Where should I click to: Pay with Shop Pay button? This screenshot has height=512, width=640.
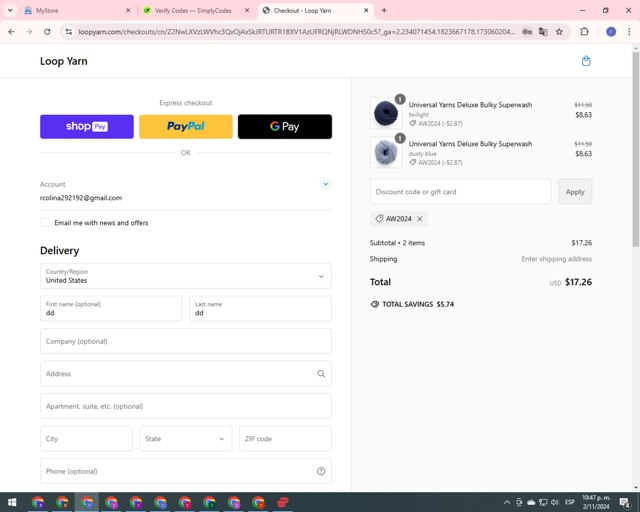click(x=87, y=127)
